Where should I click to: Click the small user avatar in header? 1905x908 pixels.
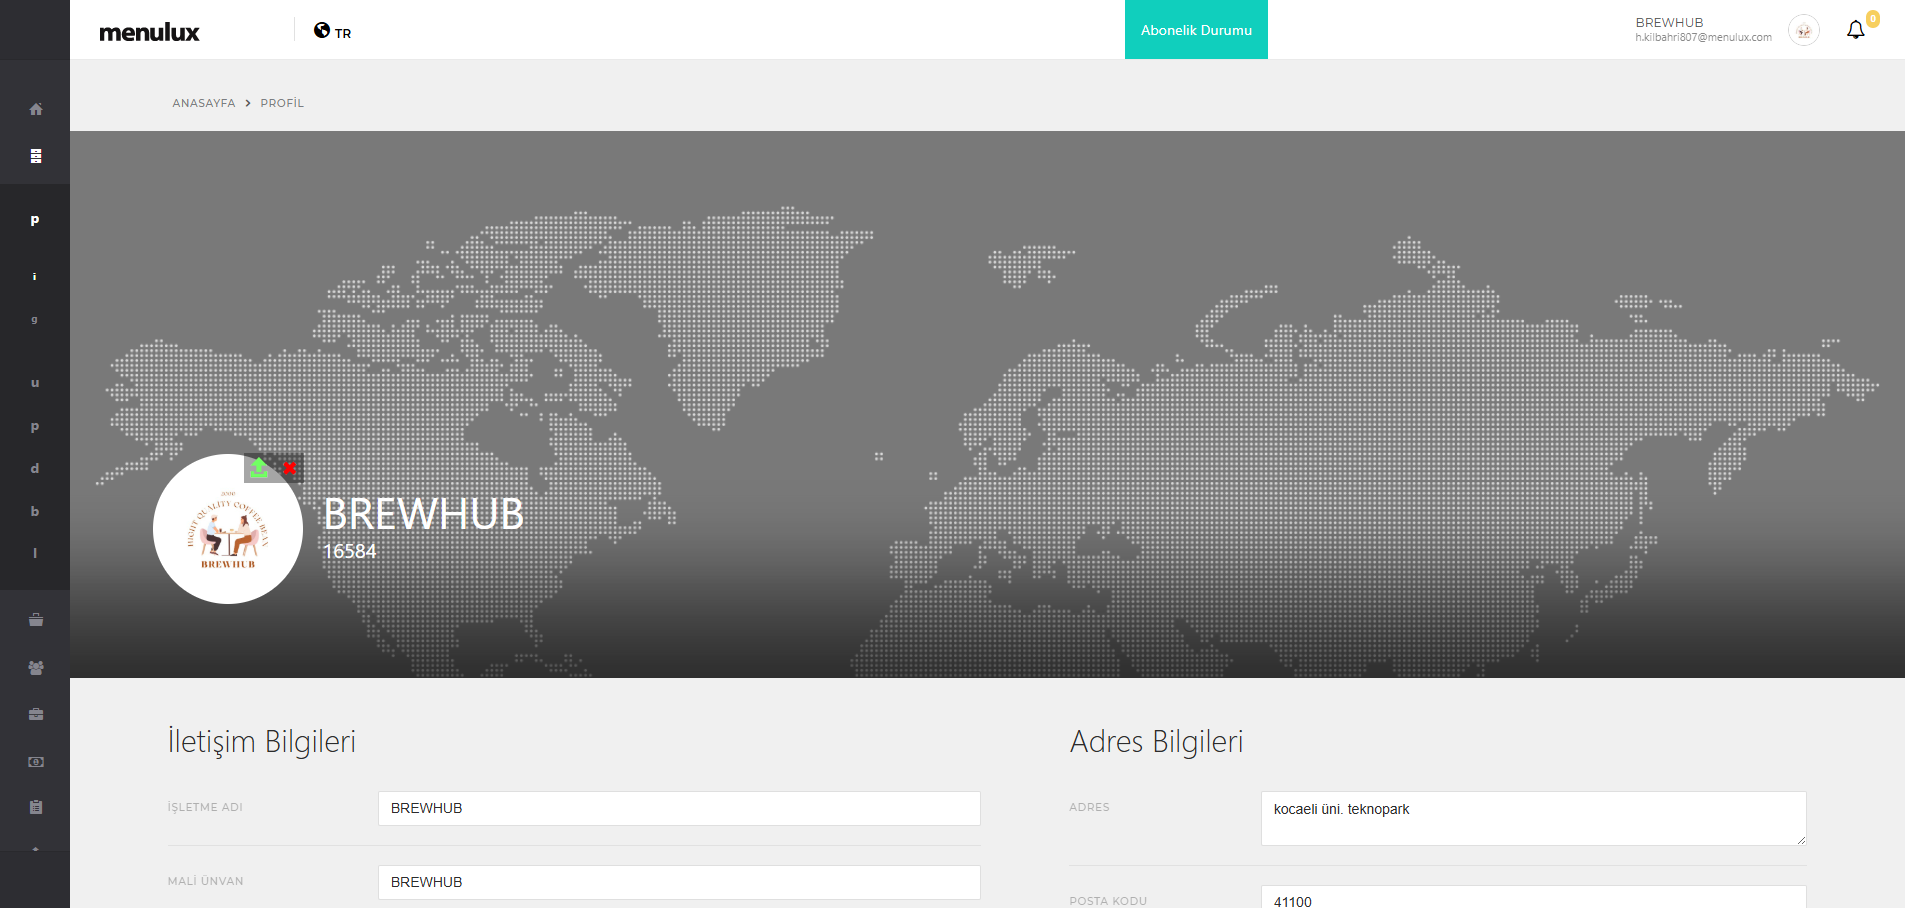click(x=1803, y=31)
